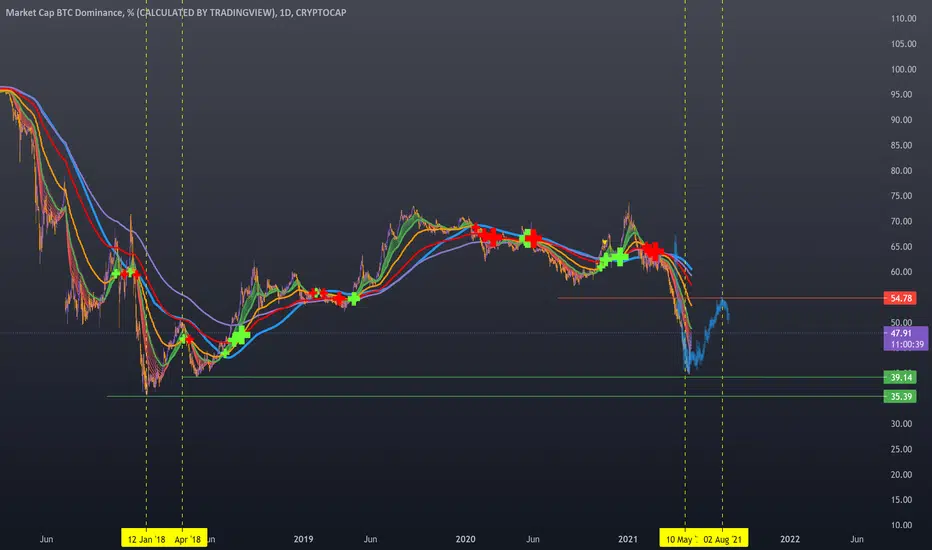Click the 2019 label on time axis
The image size is (932, 550).
point(303,539)
